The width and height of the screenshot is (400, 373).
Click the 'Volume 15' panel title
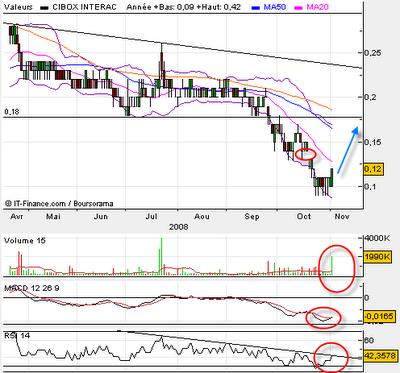(25, 241)
